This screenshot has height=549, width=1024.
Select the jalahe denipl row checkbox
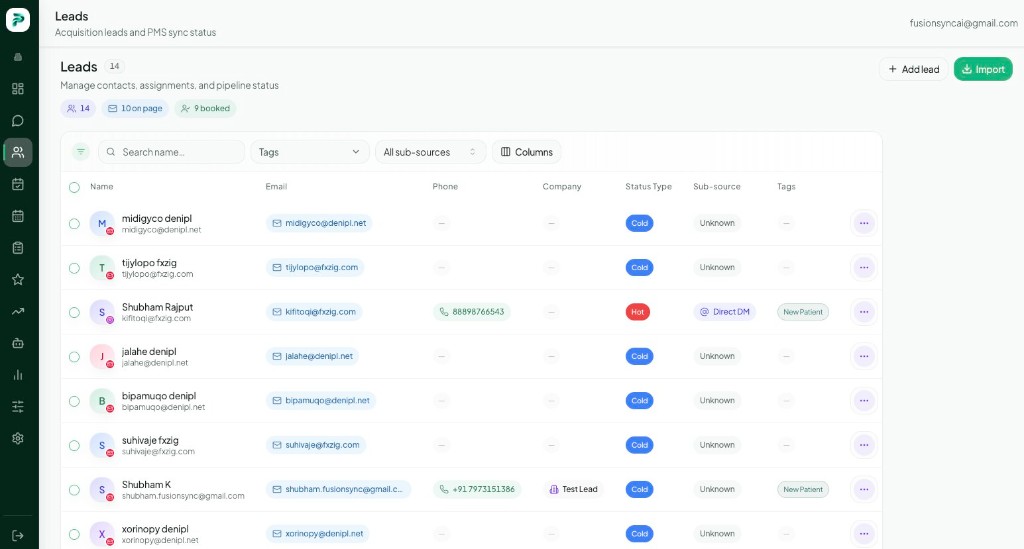74,356
